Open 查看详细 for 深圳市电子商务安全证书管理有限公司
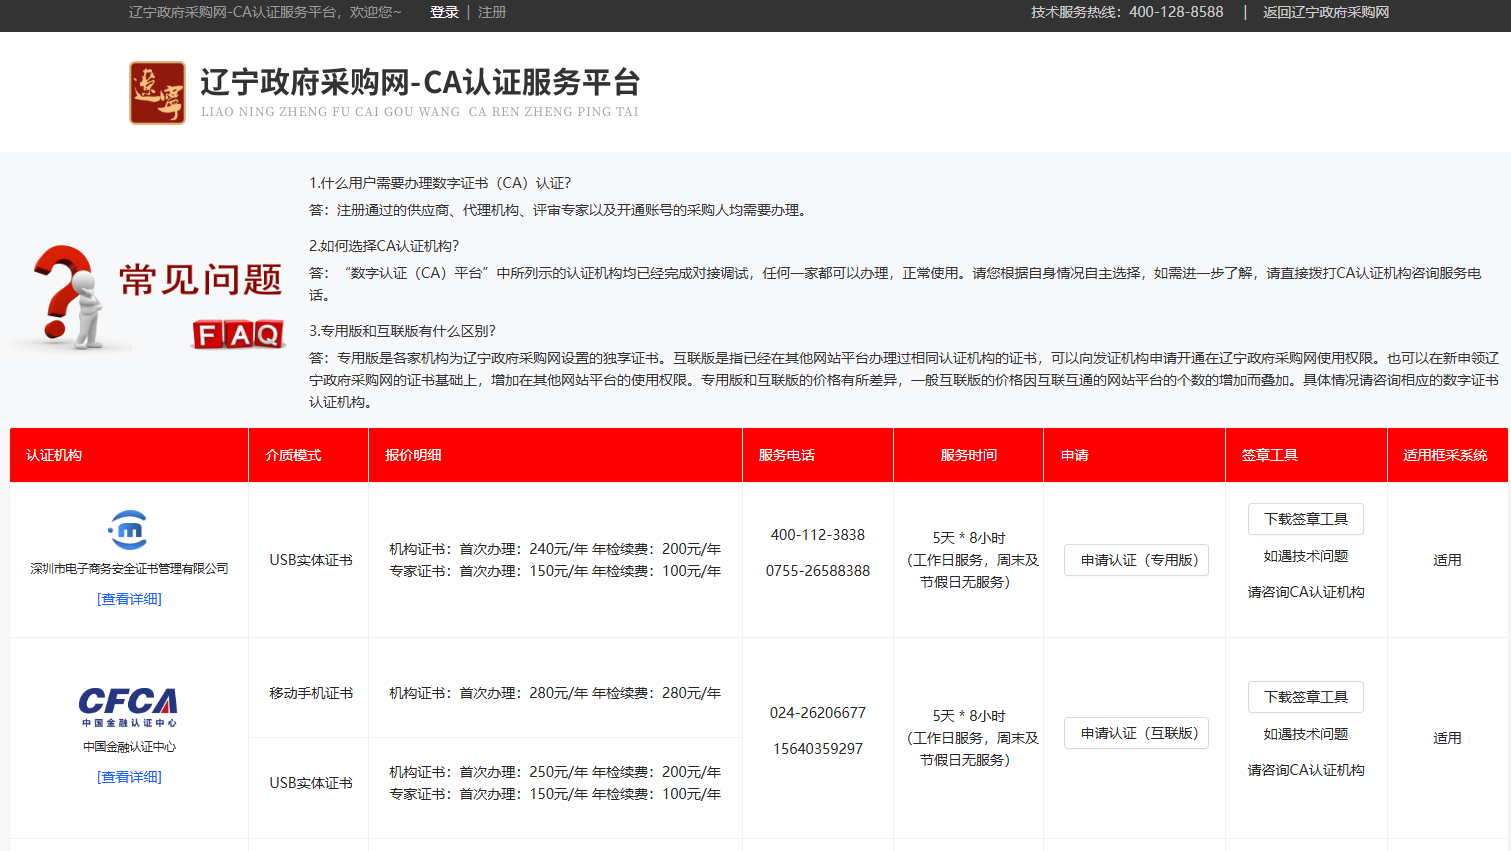The width and height of the screenshot is (1511, 851). pyautogui.click(x=128, y=599)
